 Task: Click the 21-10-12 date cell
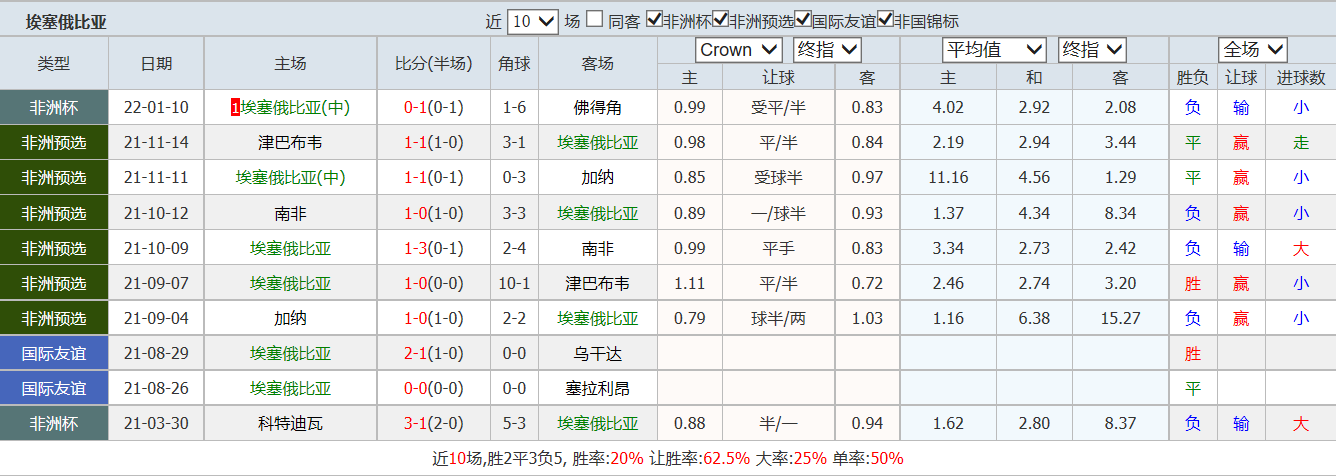[156, 213]
